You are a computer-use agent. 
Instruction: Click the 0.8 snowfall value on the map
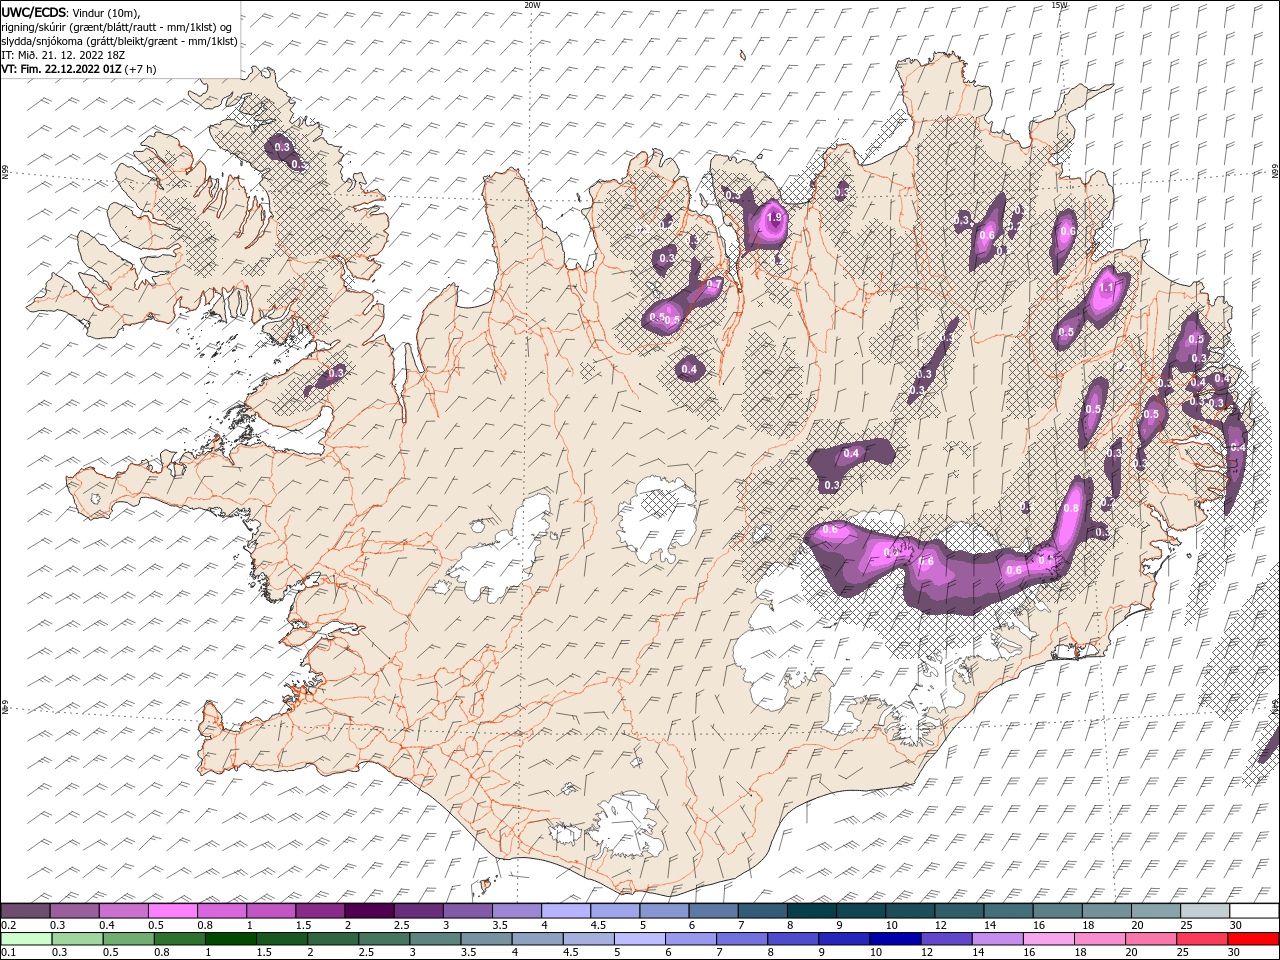click(x=1071, y=508)
